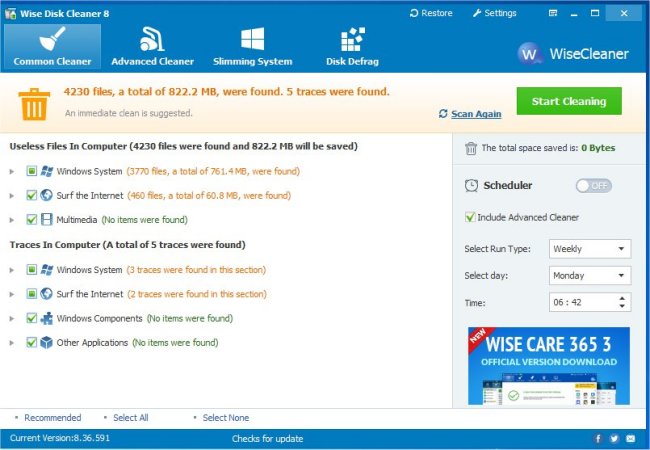Click the Current Version:8.36.591 text

click(60, 438)
